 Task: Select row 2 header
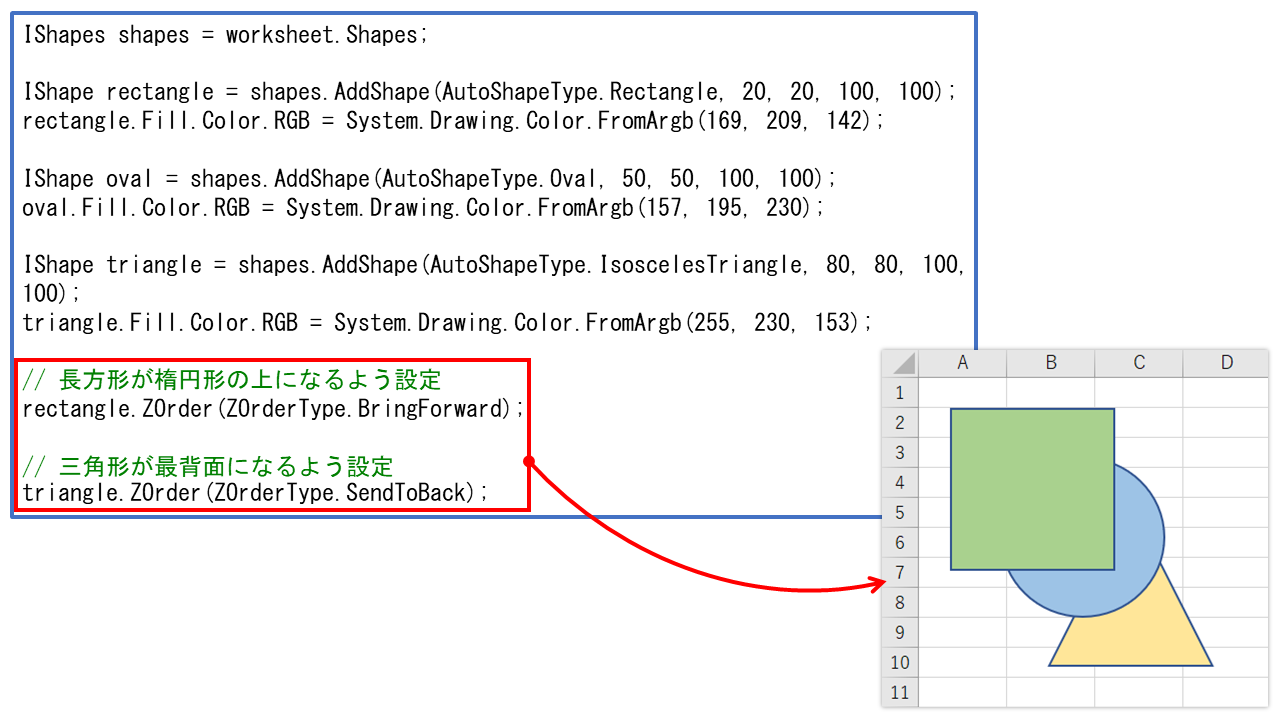point(900,422)
